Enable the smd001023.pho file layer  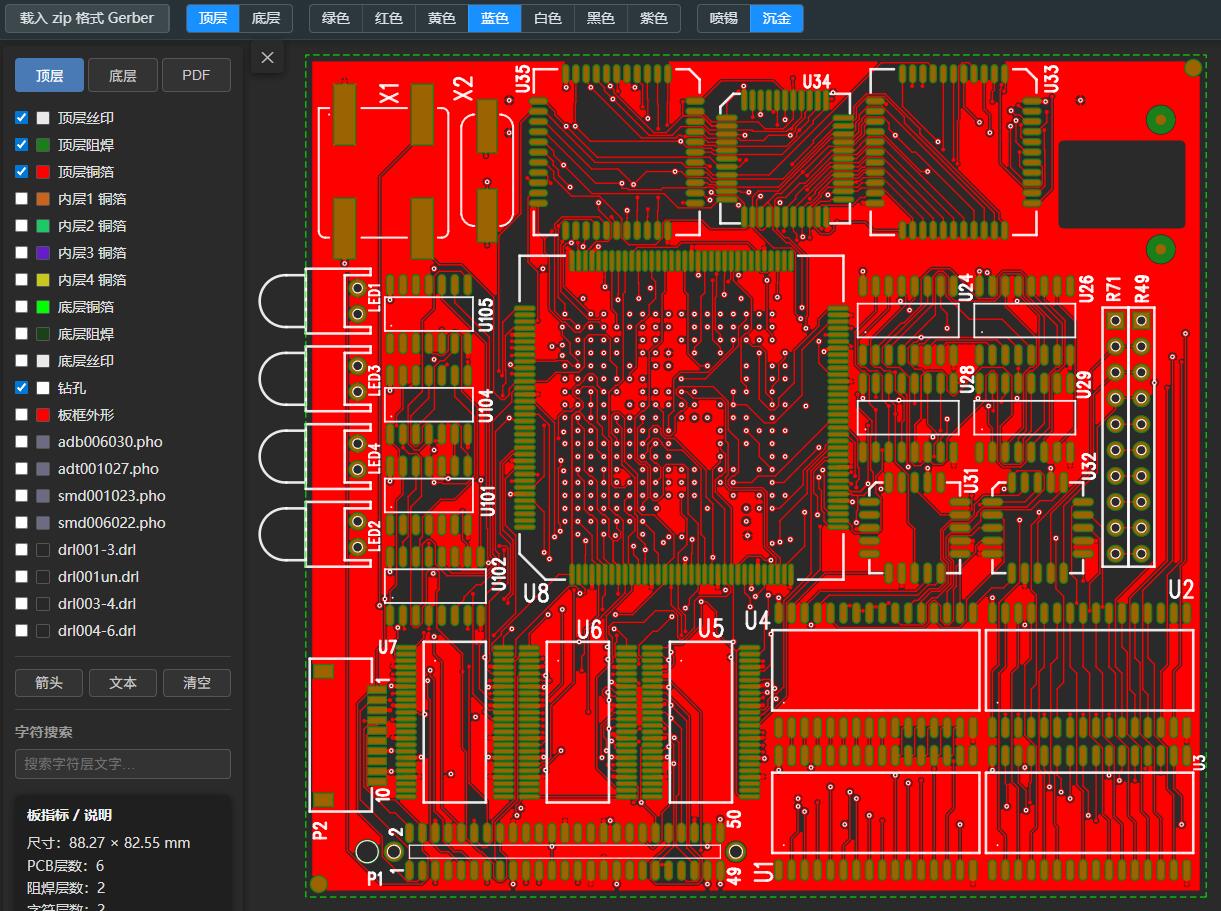pyautogui.click(x=22, y=496)
